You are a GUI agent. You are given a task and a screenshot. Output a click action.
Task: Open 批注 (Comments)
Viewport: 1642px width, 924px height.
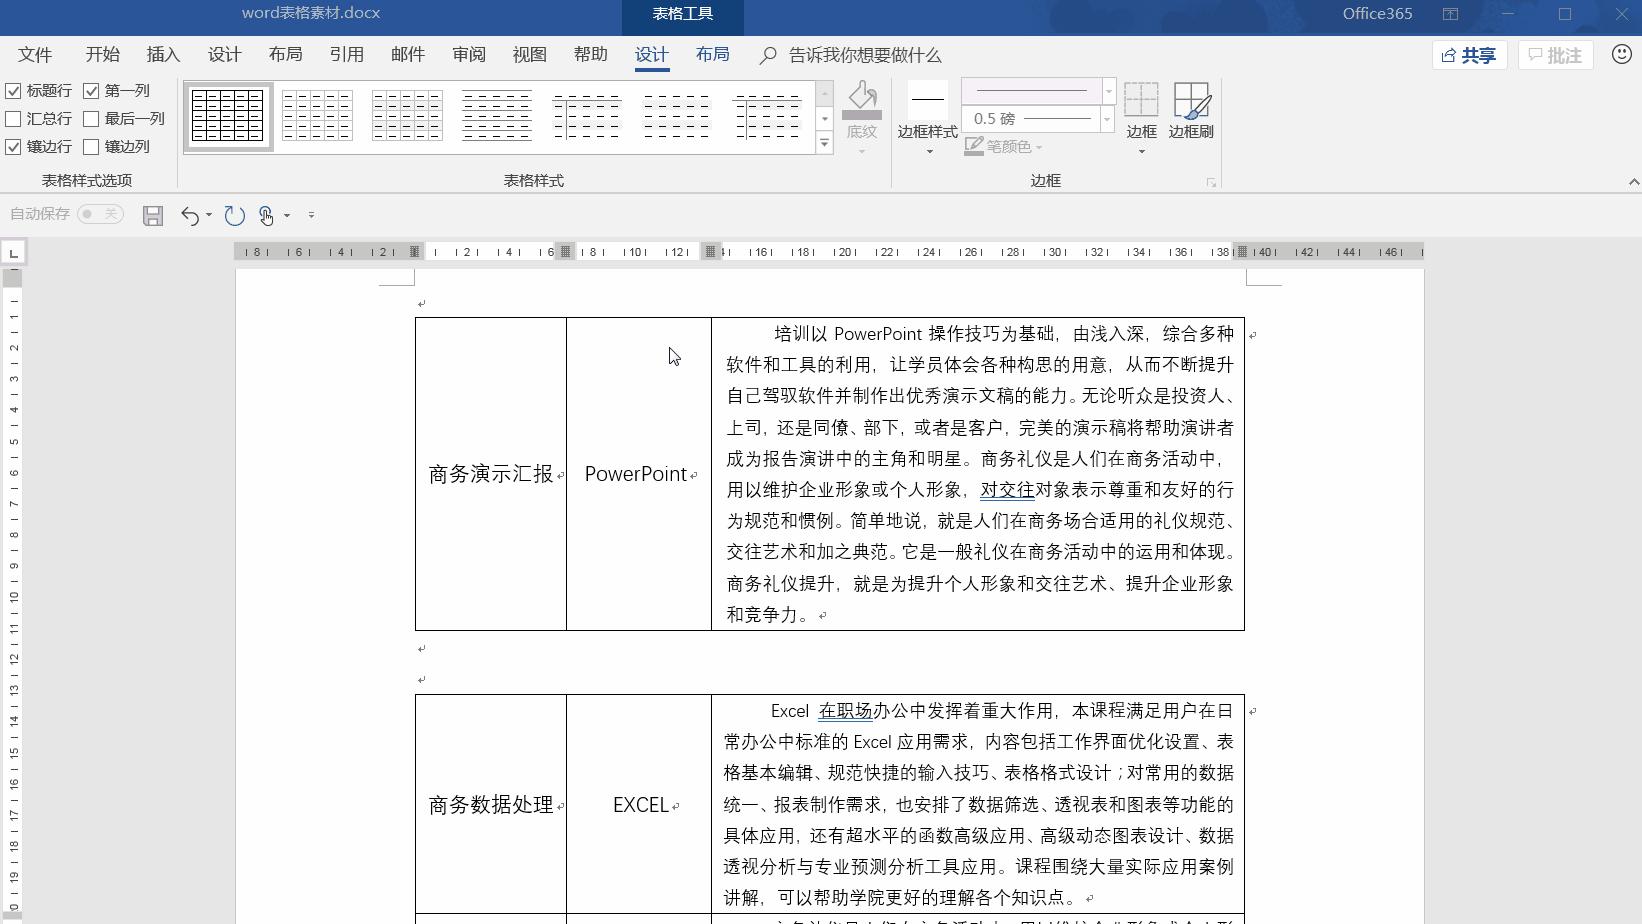click(x=1555, y=55)
